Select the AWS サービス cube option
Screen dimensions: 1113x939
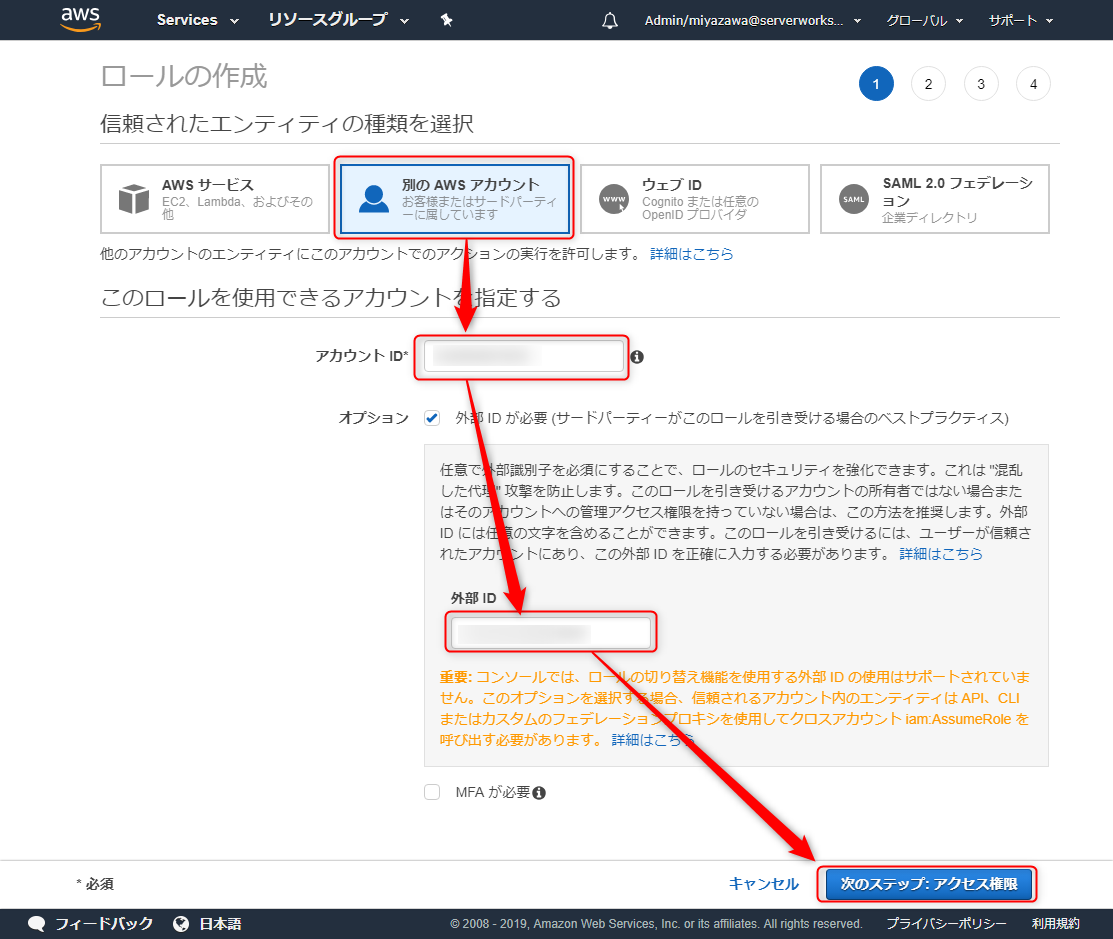point(215,199)
